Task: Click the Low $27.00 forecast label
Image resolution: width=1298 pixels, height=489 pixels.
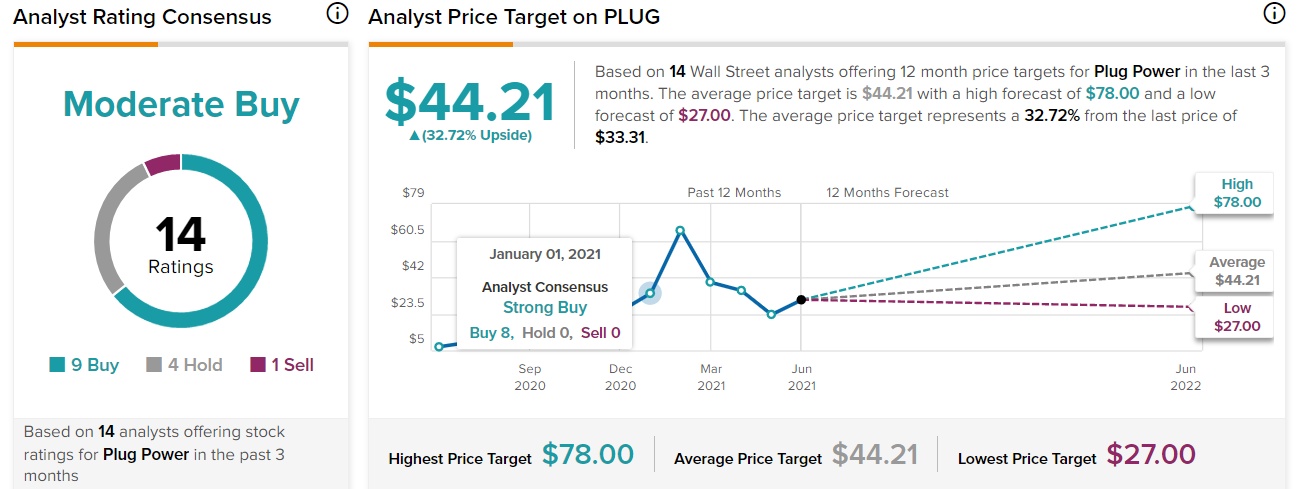Action: click(1237, 316)
